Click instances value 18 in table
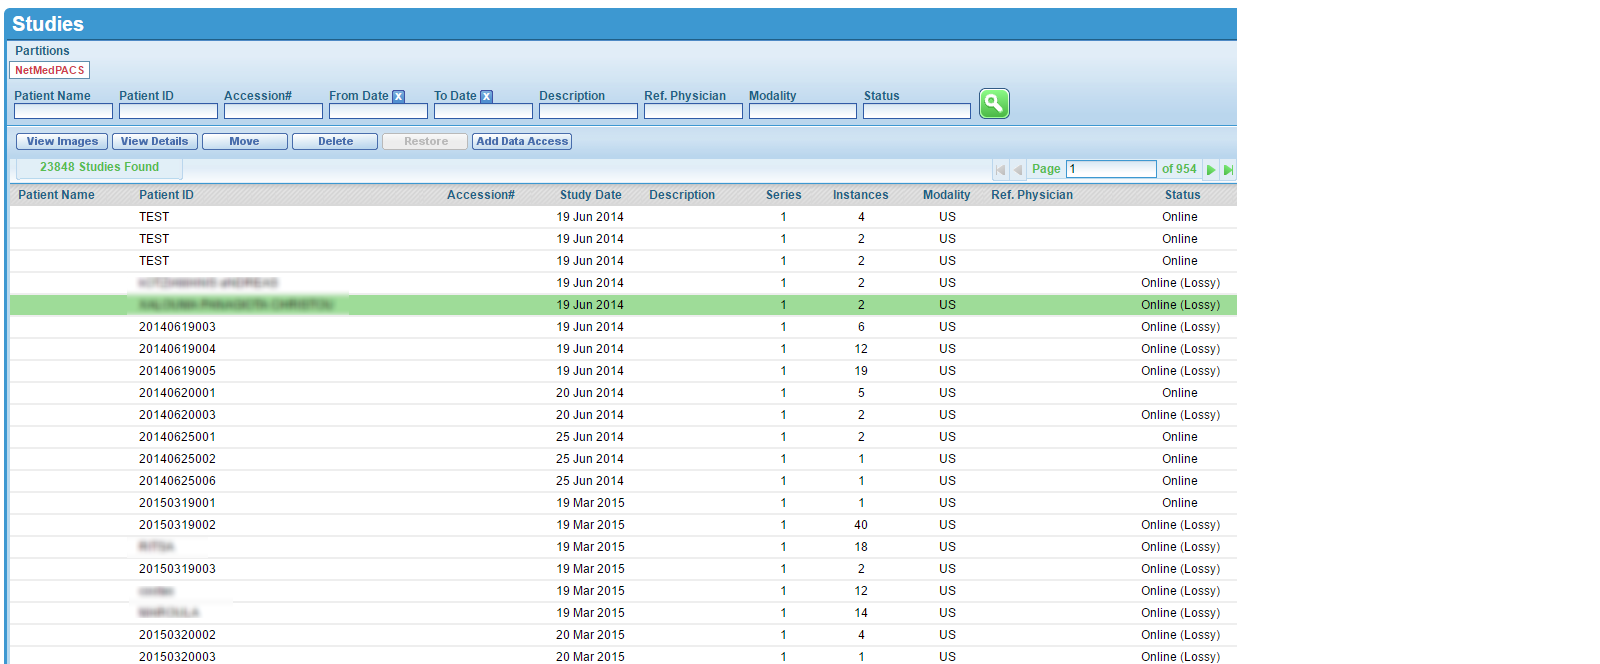The image size is (1600, 664). click(x=861, y=547)
